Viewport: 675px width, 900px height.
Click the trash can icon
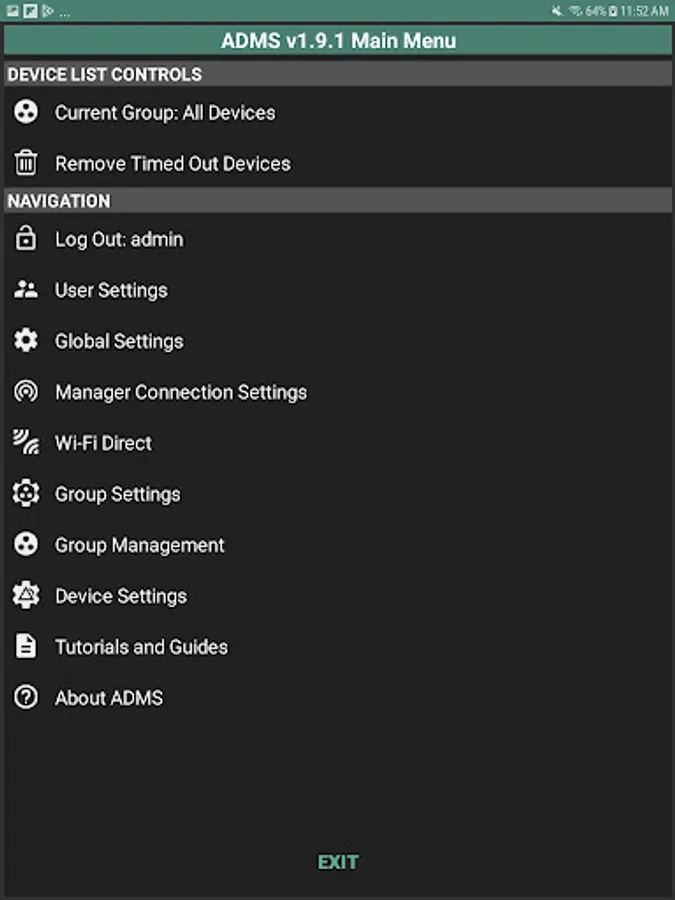coord(26,163)
